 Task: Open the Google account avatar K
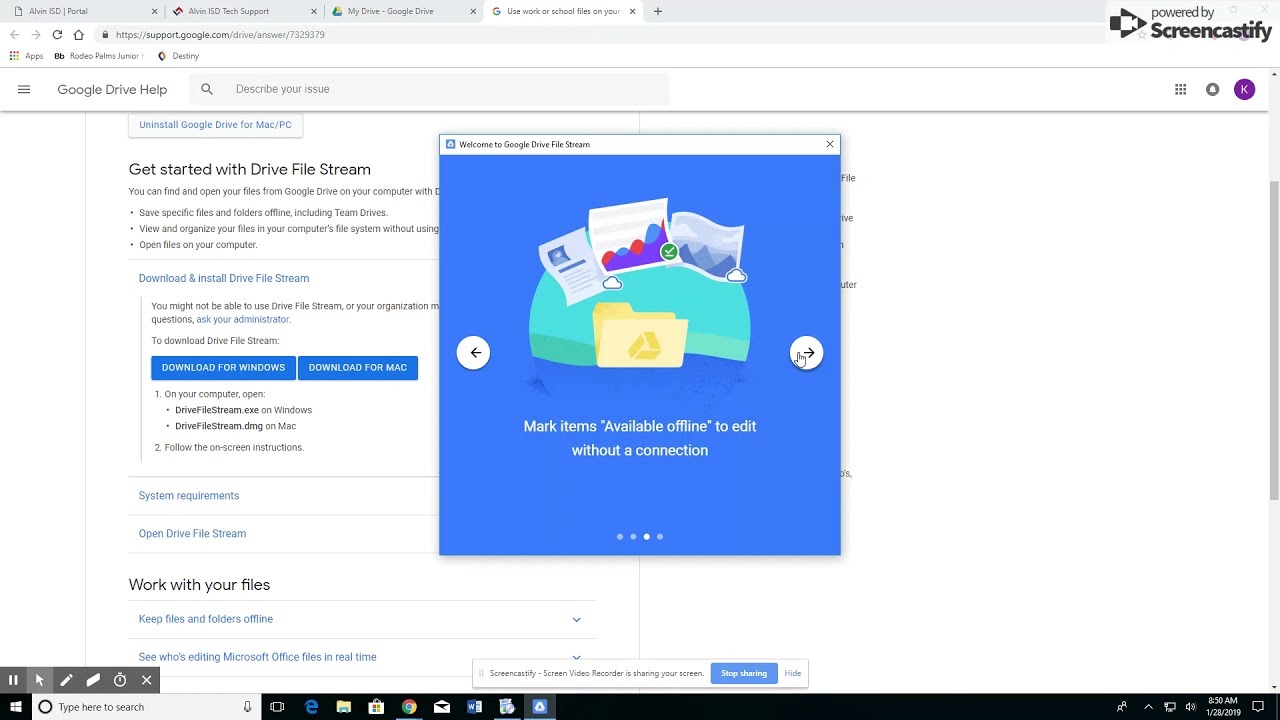(1245, 89)
